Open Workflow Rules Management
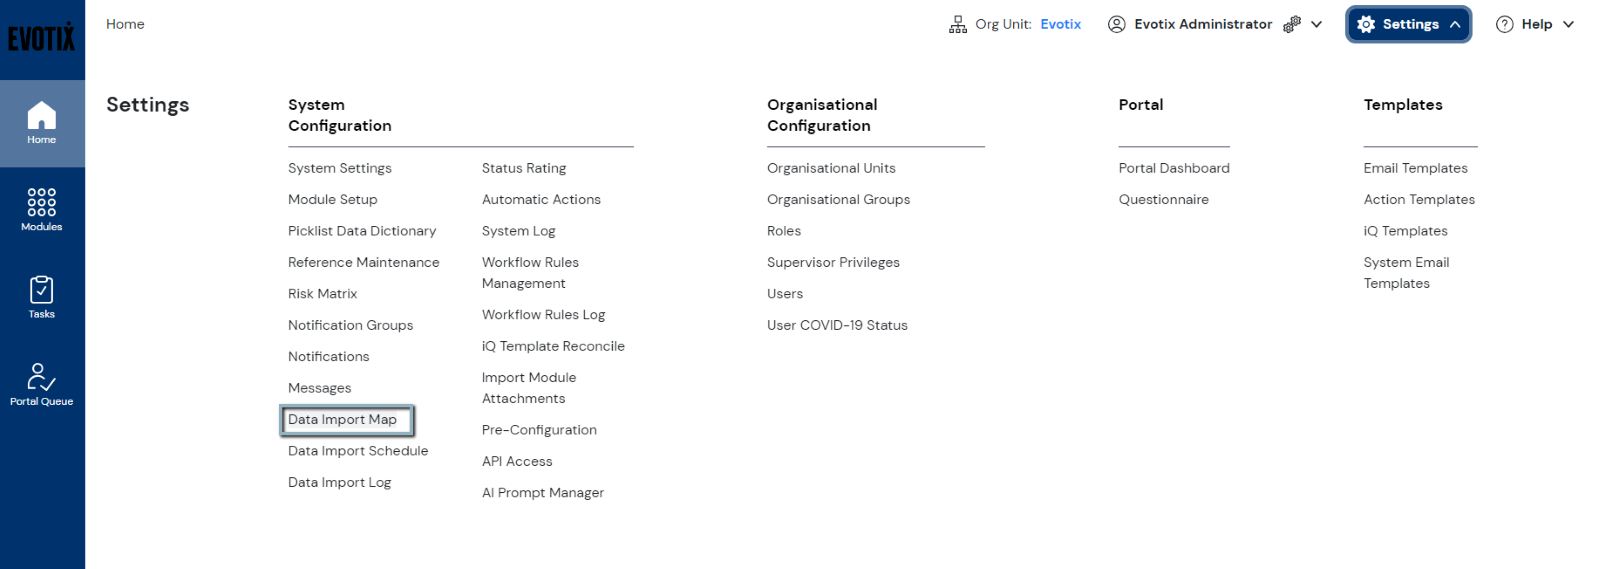 (x=530, y=273)
